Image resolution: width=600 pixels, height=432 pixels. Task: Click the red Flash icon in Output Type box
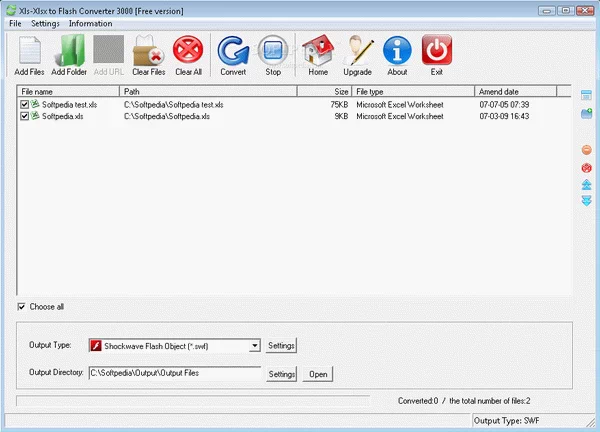coord(96,346)
